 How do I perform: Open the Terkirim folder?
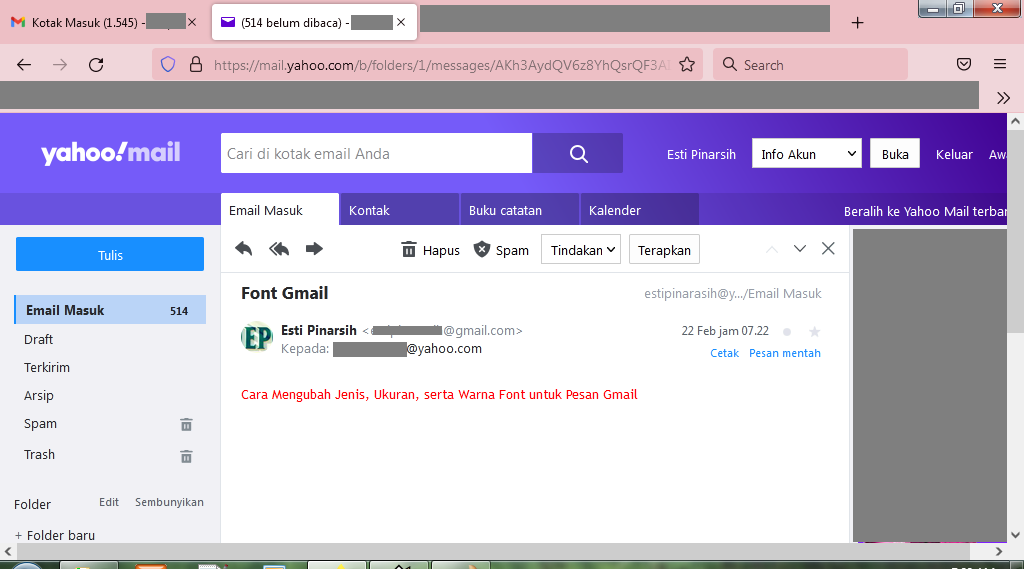[47, 367]
